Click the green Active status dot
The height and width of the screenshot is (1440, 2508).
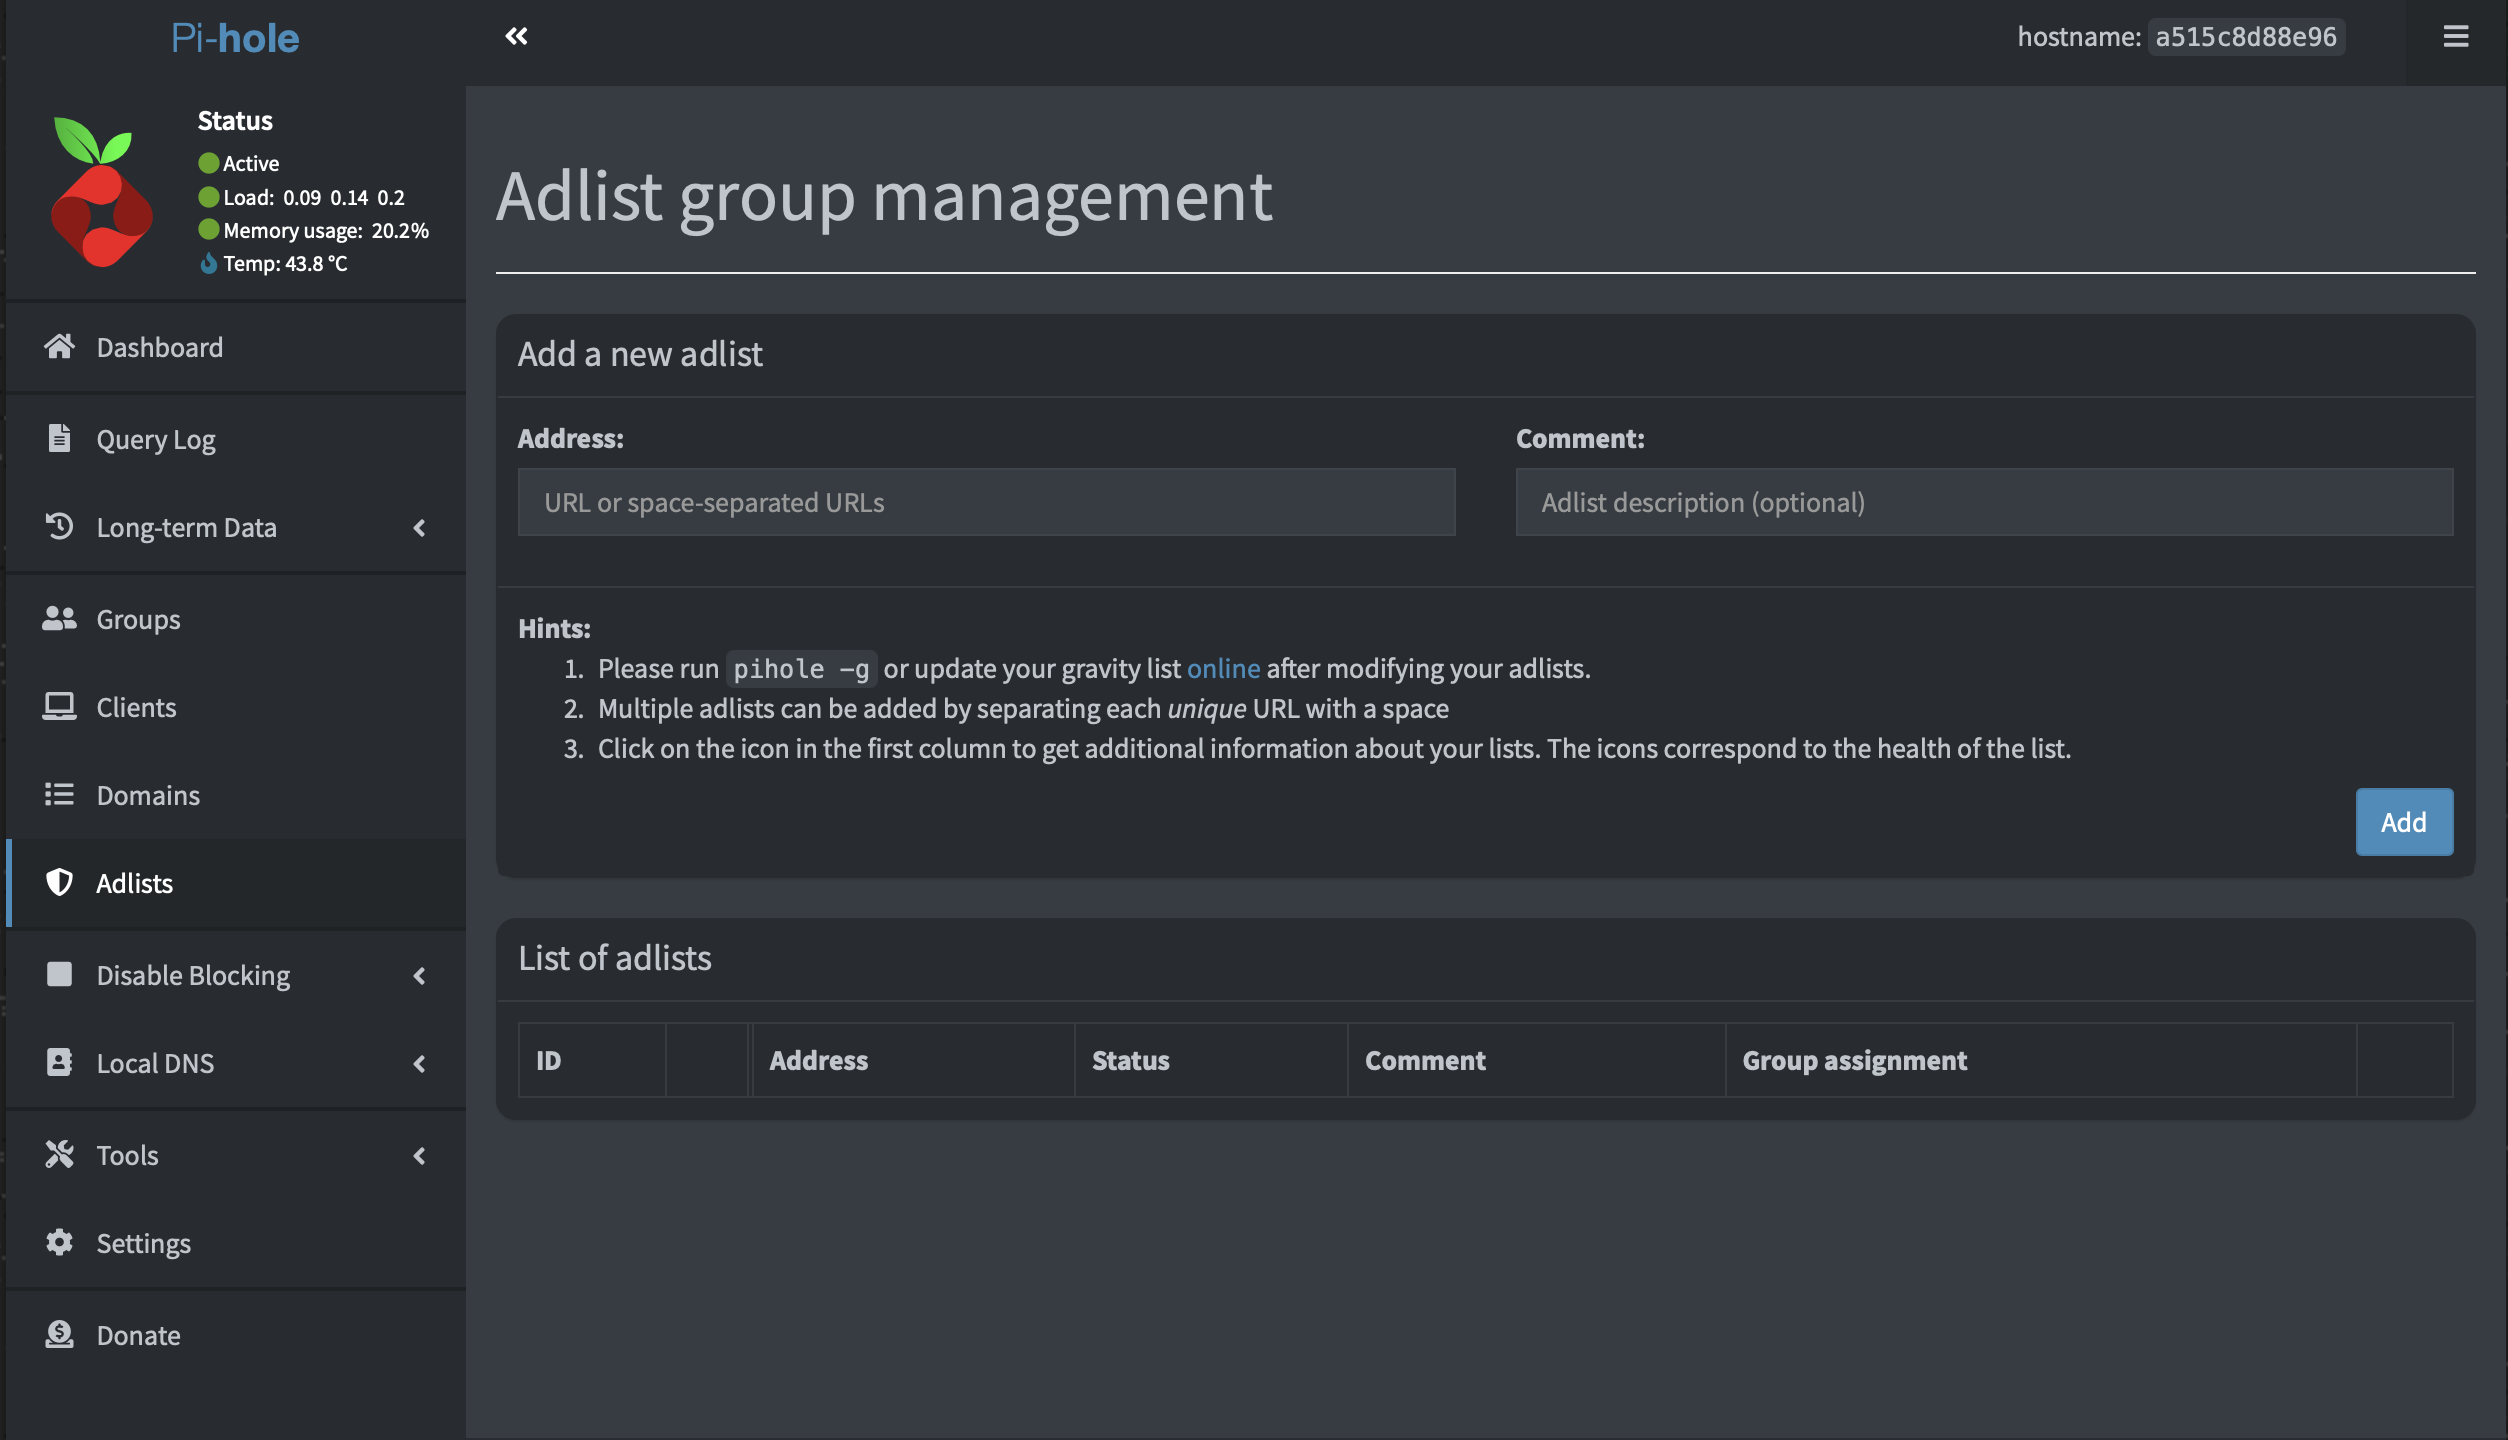pos(208,163)
